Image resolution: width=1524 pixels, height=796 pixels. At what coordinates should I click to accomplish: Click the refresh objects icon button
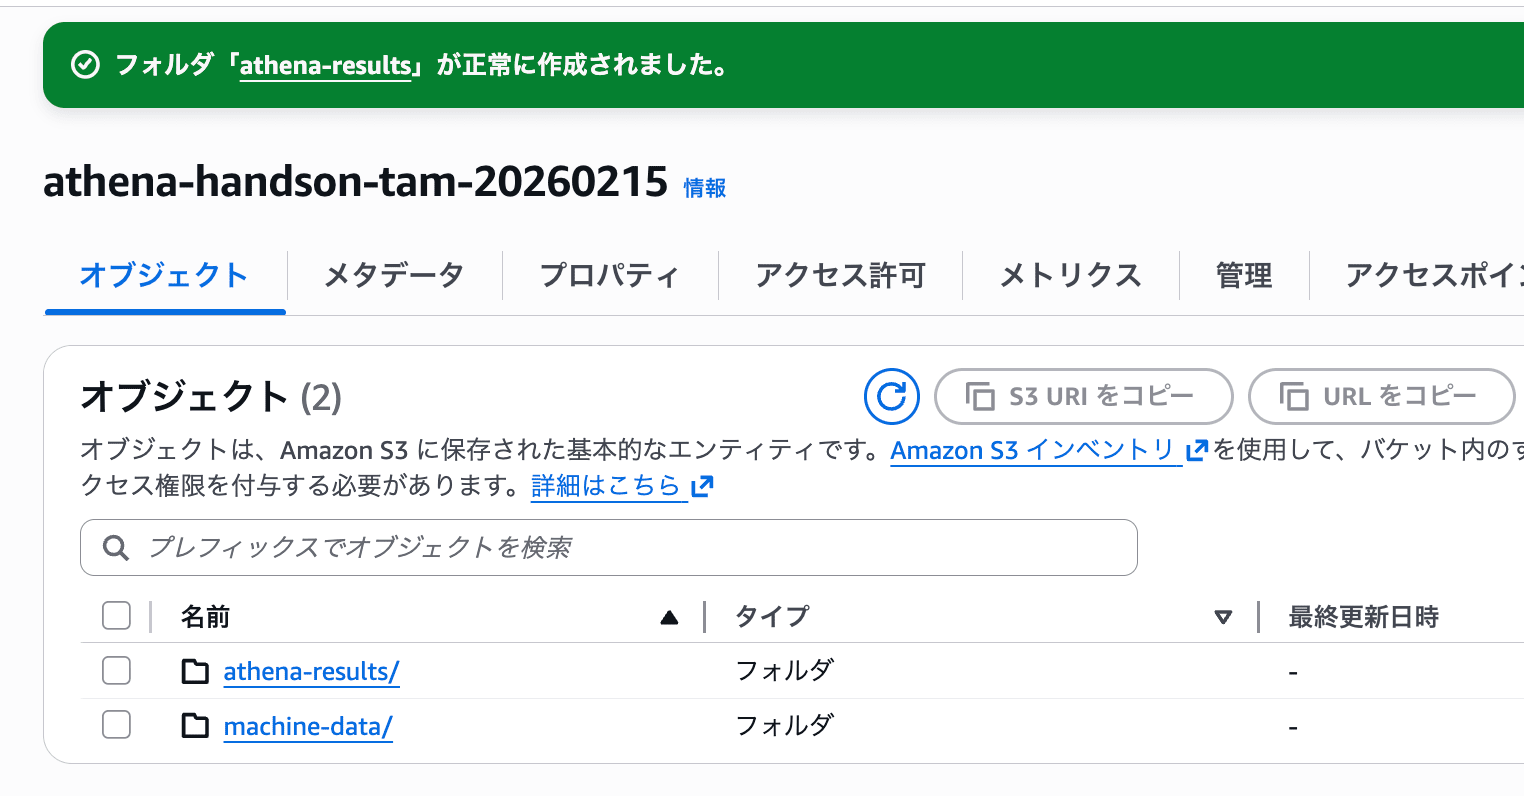coord(891,397)
